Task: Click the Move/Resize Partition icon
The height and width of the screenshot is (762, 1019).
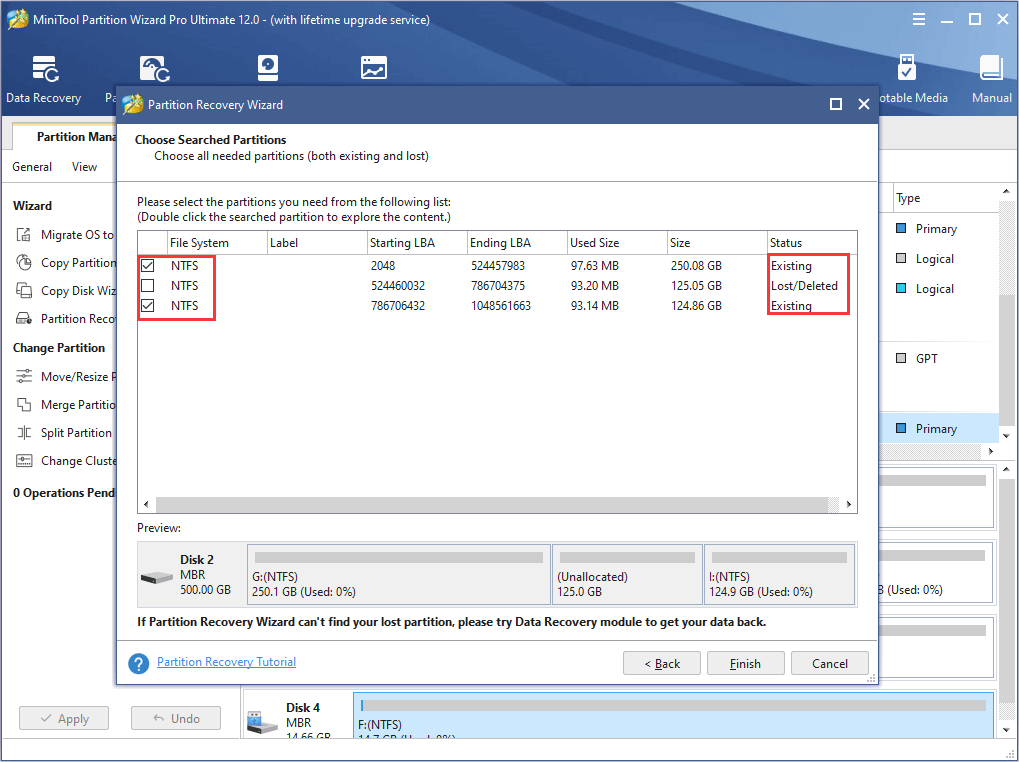Action: 23,377
